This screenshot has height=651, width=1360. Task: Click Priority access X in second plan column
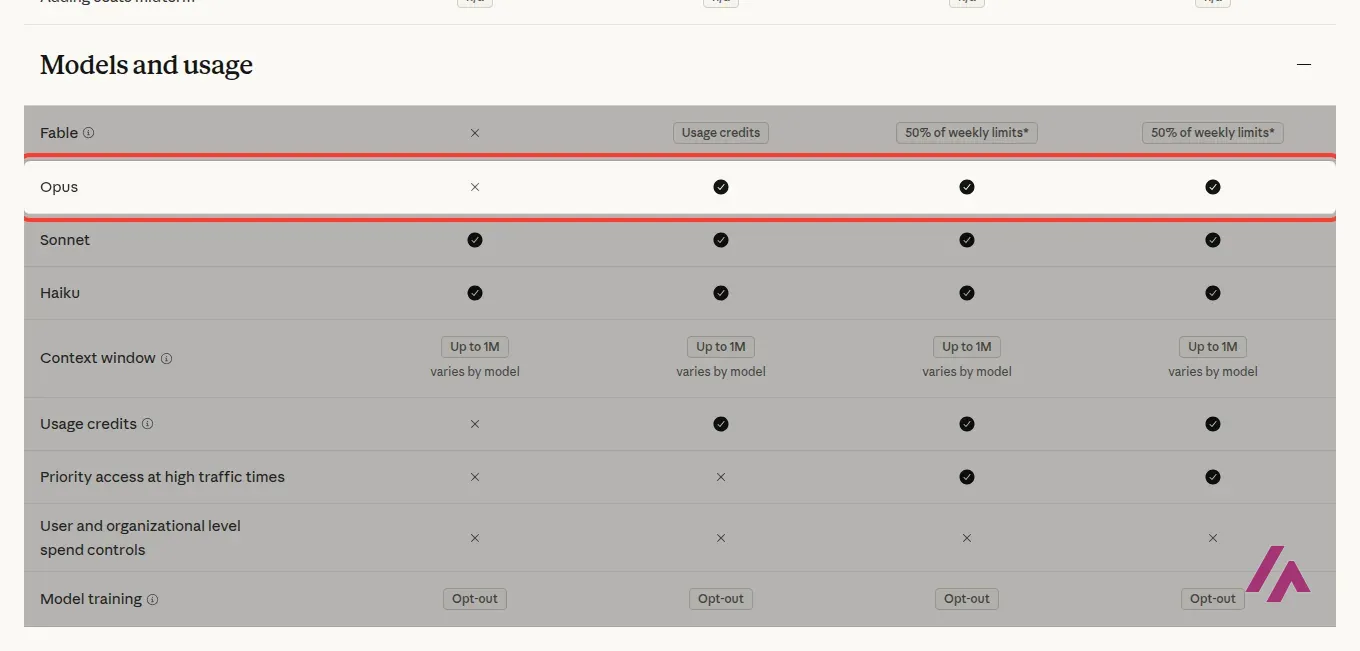(x=721, y=477)
